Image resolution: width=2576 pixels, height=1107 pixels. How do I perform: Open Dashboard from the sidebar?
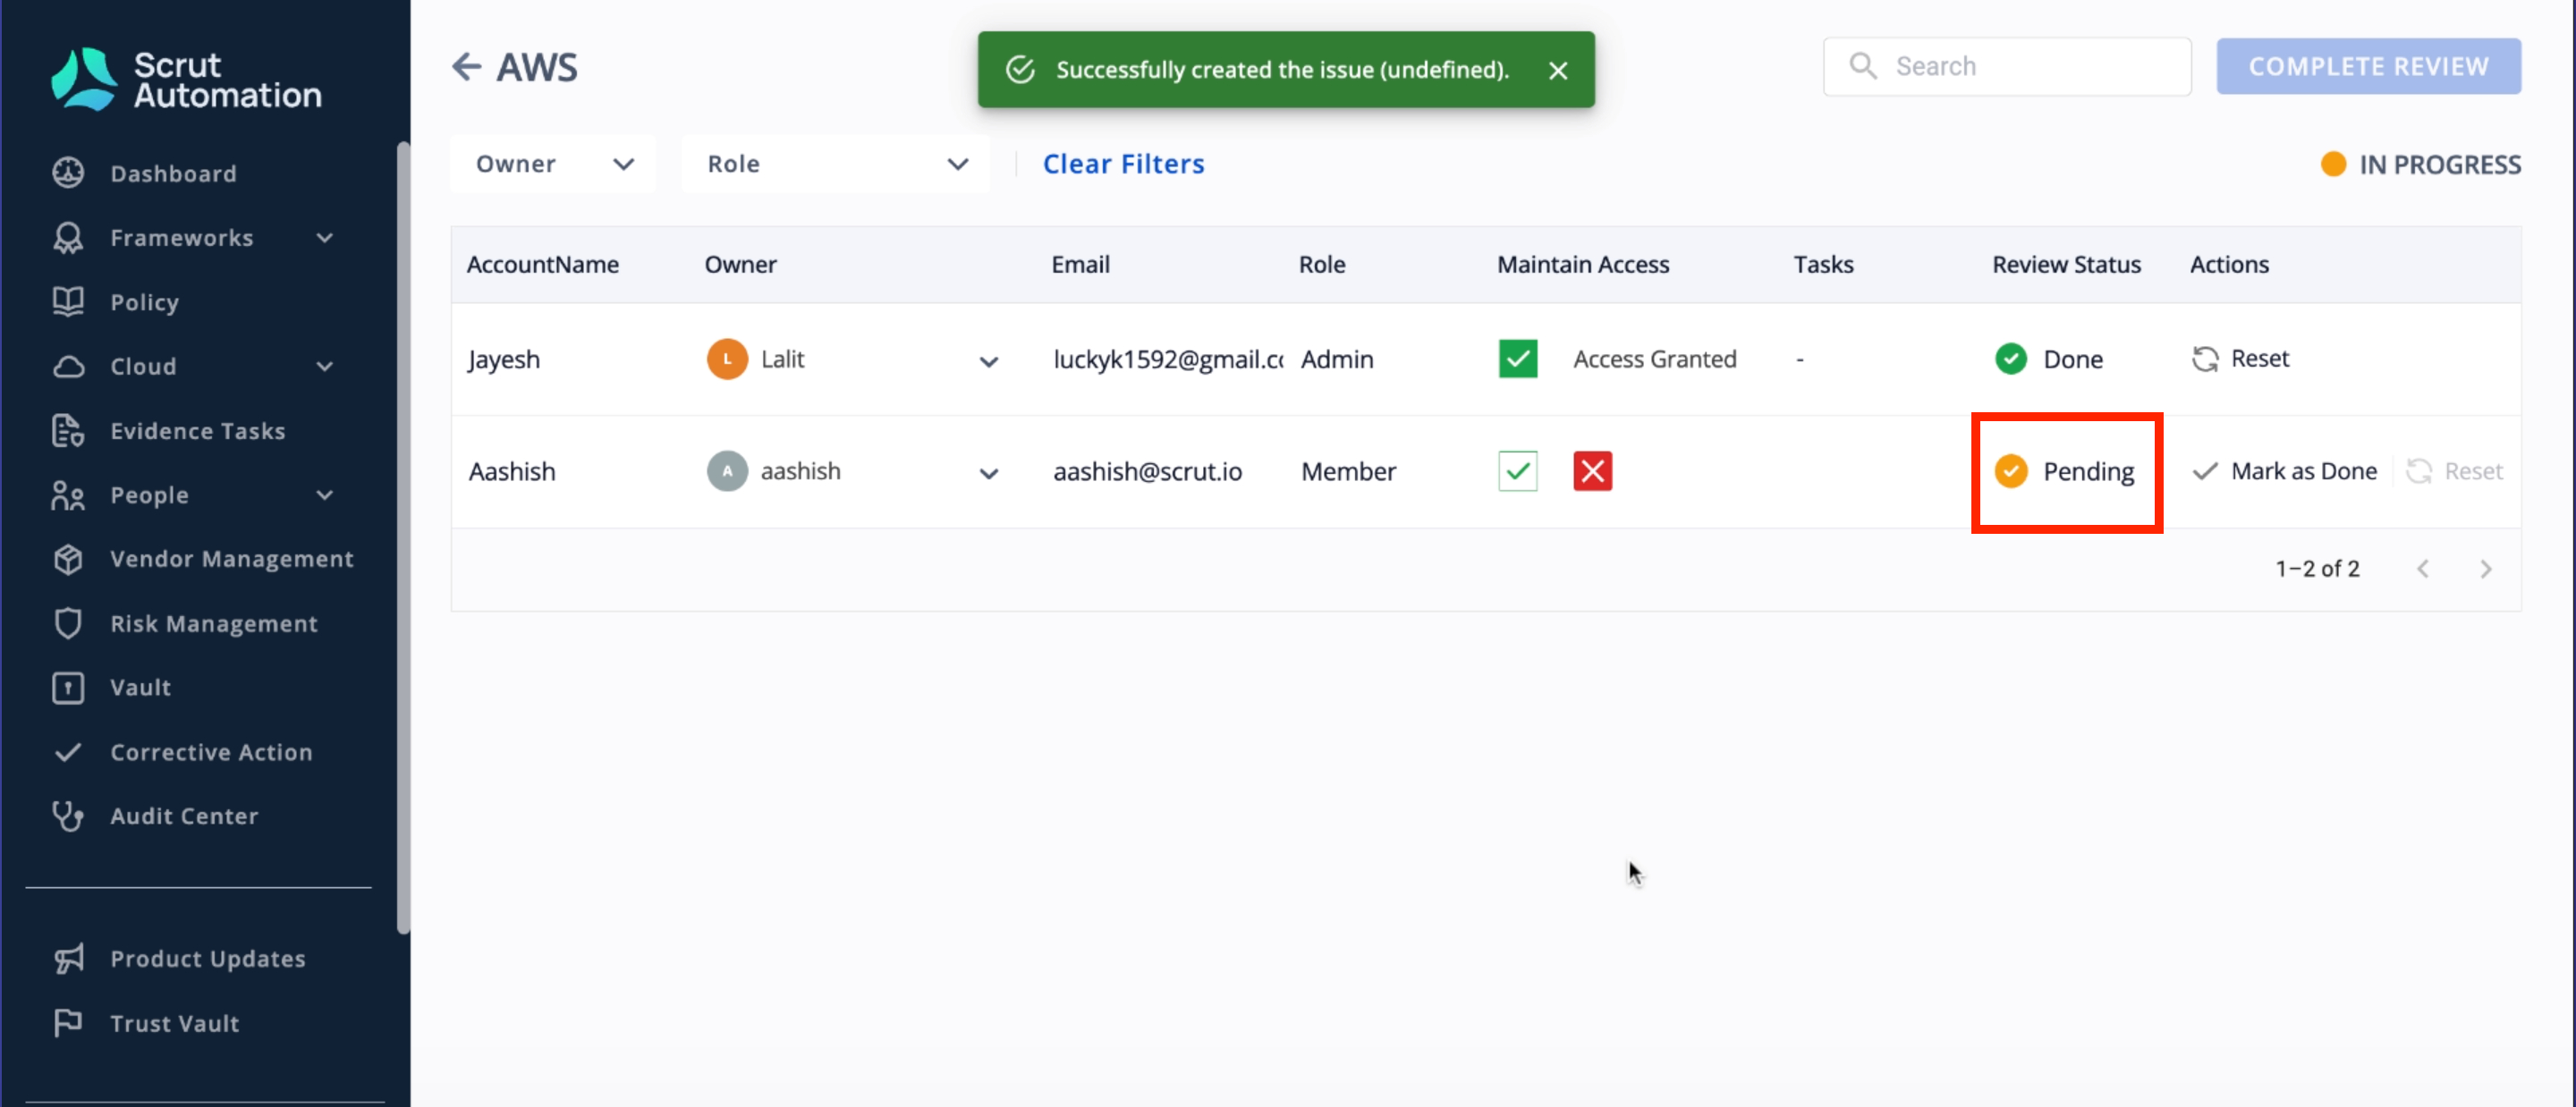pyautogui.click(x=173, y=173)
